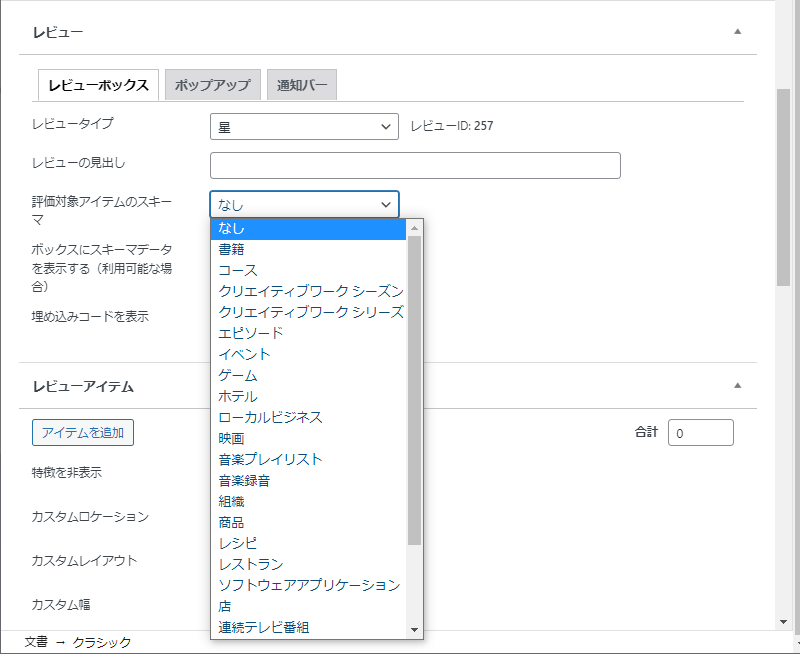Click the 特徴を非表示 label
800x654 pixels.
67,472
